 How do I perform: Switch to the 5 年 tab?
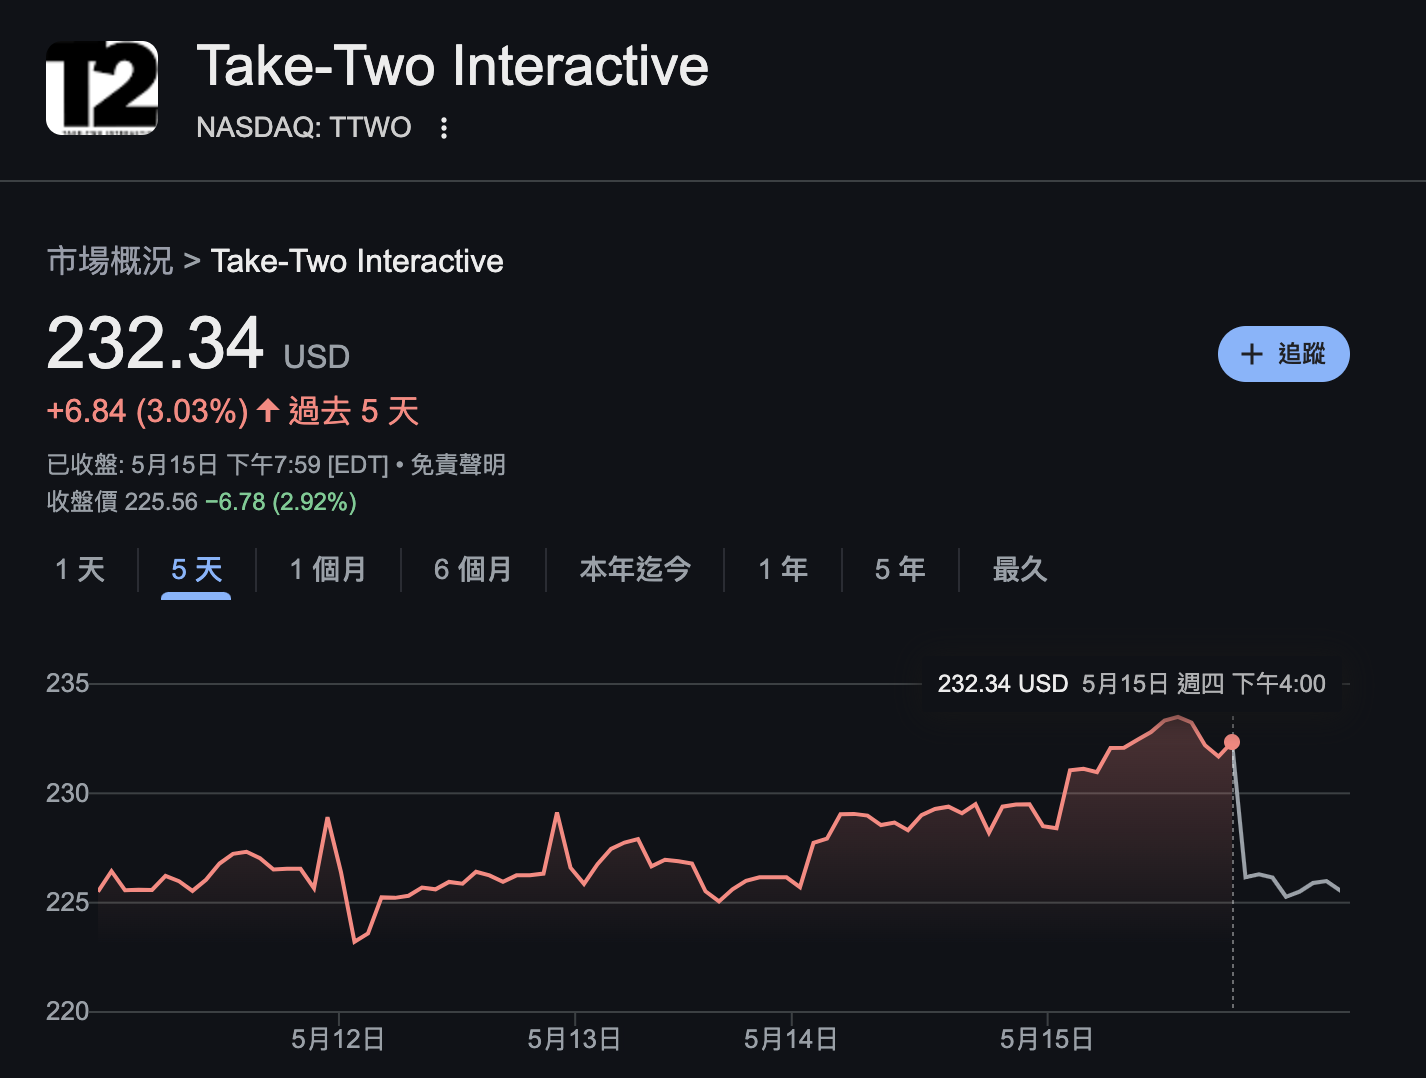[900, 570]
